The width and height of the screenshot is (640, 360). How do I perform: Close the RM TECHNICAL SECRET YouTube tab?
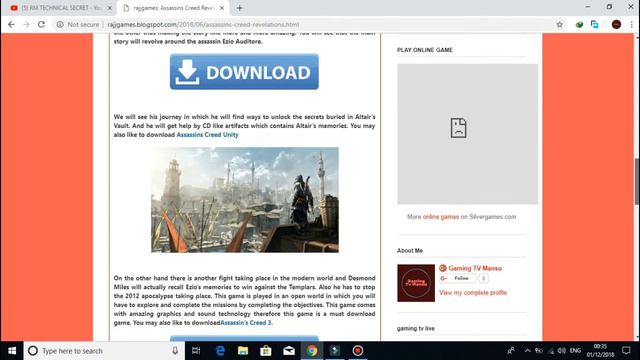[x=109, y=8]
